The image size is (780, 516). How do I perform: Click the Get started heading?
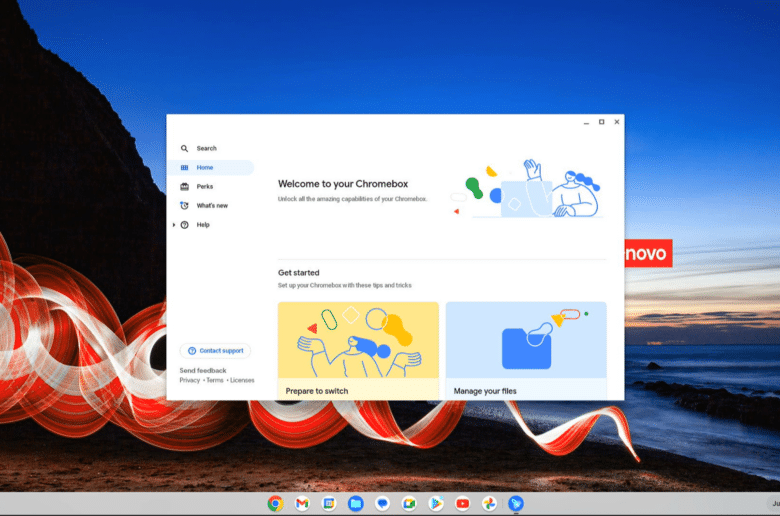[298, 273]
